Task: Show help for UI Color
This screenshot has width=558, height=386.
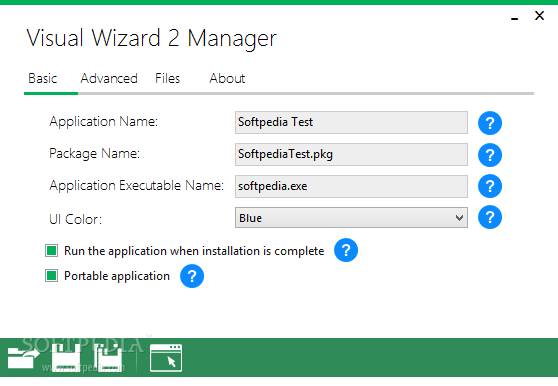Action: pyautogui.click(x=490, y=217)
